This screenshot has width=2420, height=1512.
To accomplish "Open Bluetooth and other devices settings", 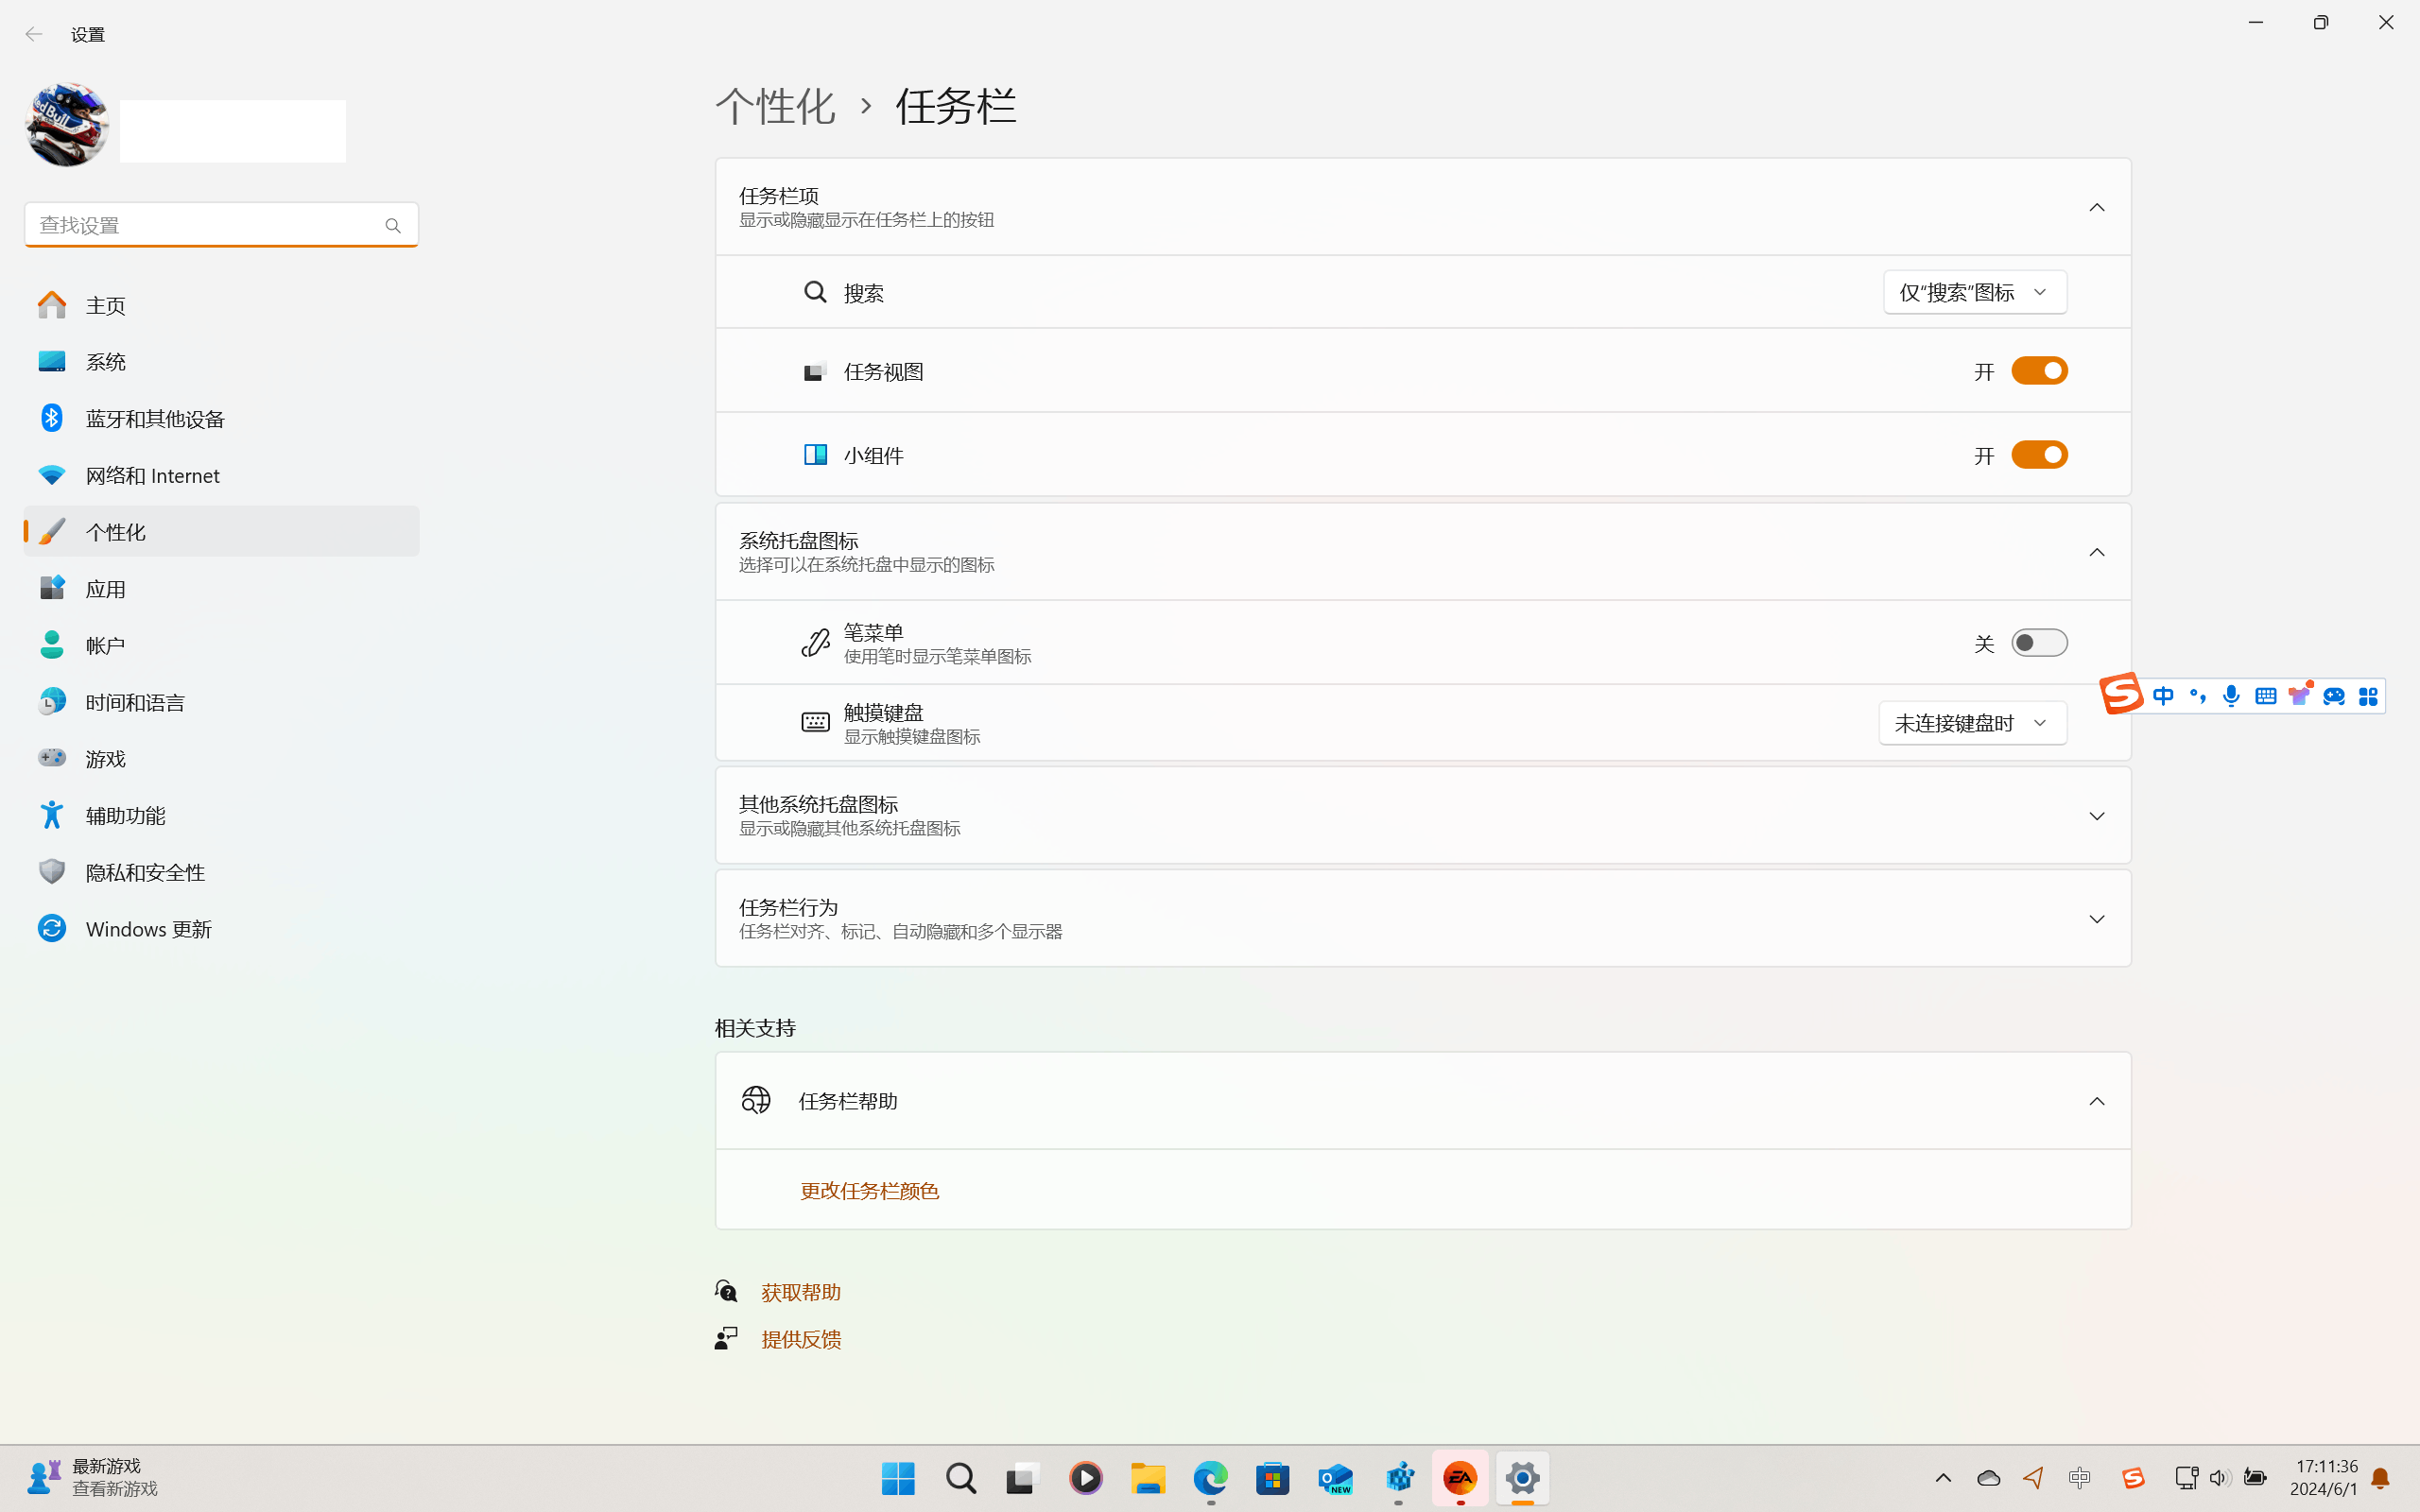I will pos(155,419).
